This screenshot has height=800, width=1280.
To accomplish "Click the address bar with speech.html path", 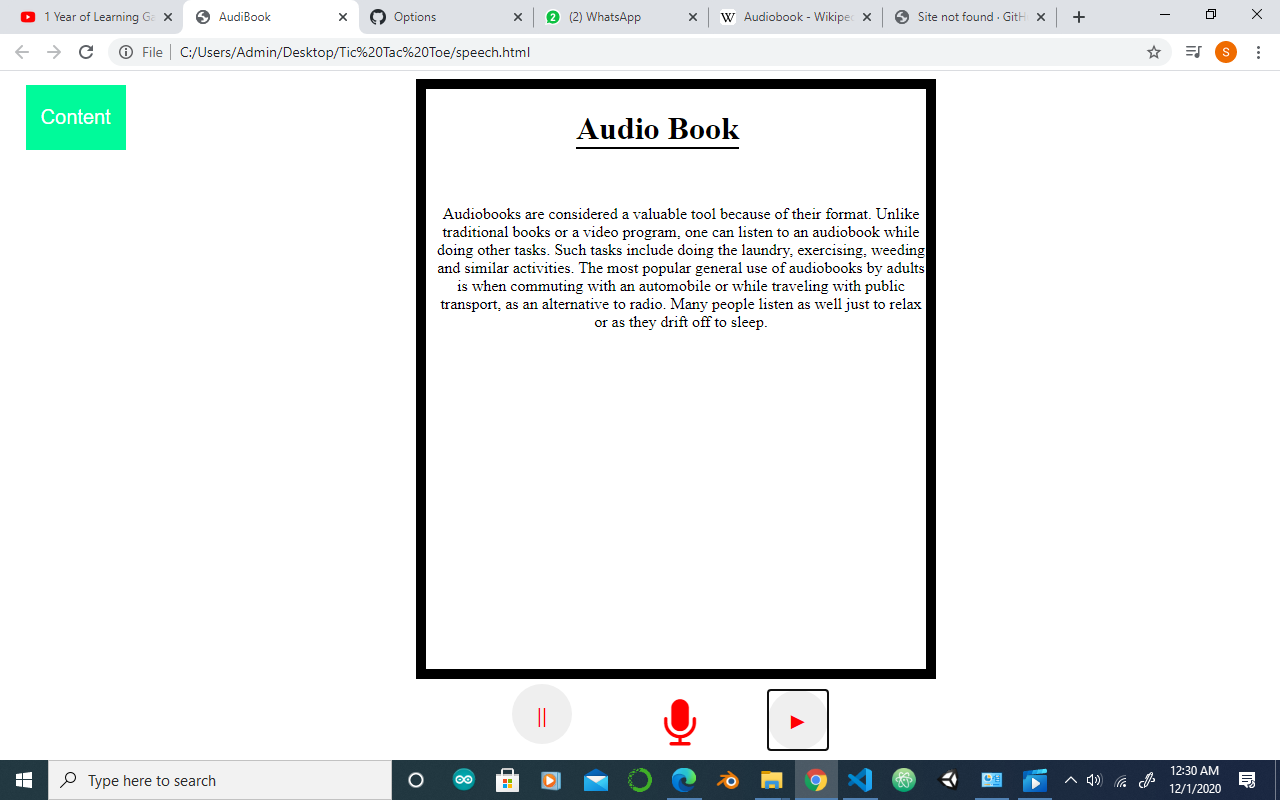I will pos(640,52).
